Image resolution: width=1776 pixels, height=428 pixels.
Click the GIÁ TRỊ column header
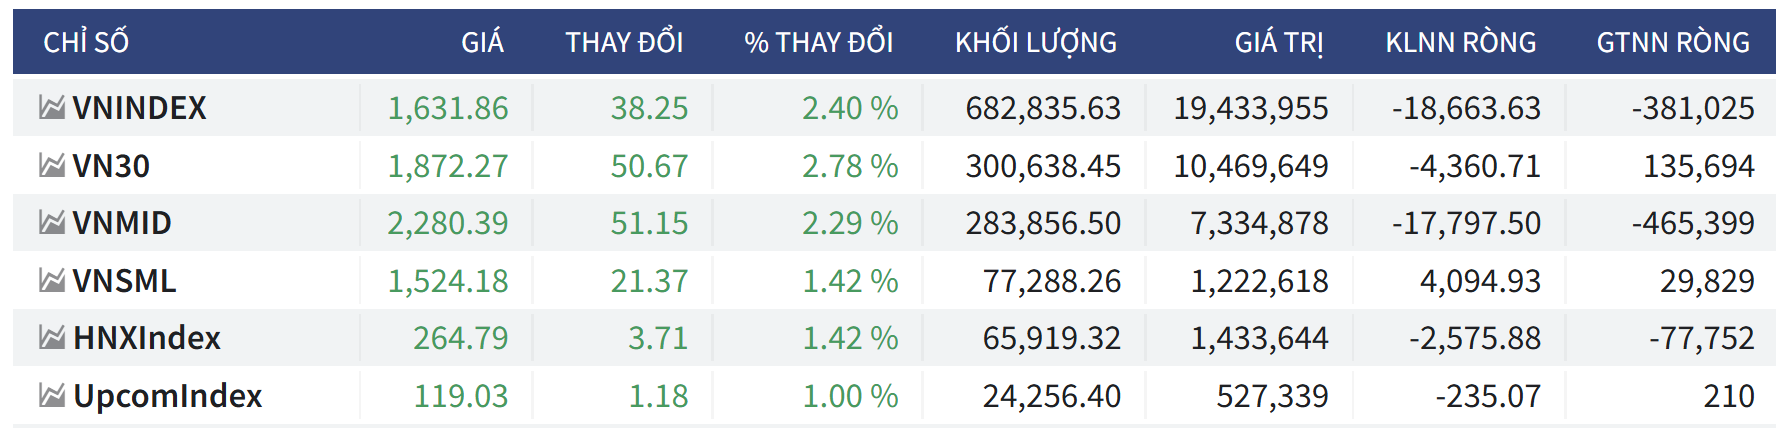[1278, 42]
